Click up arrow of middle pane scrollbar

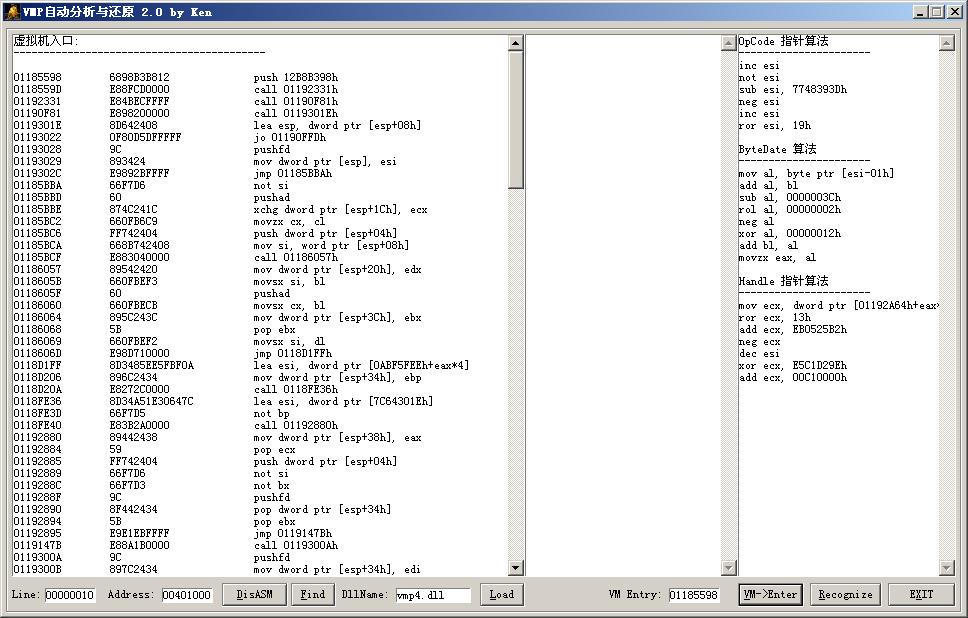(728, 43)
